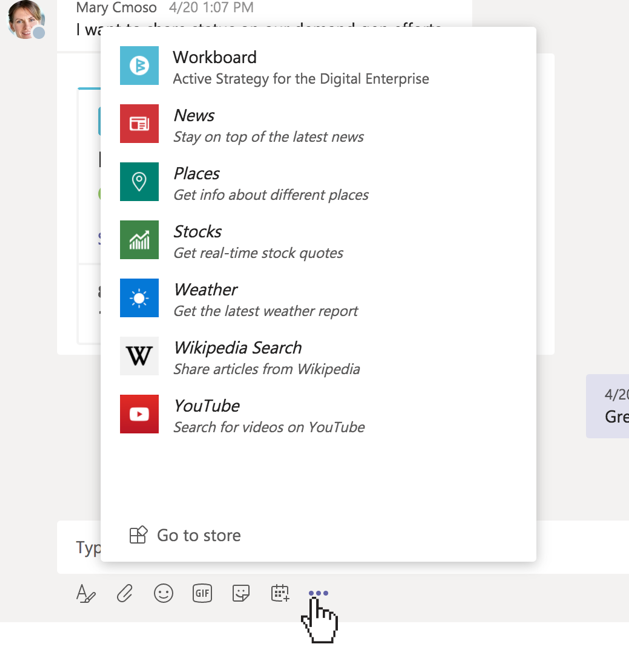Open the Weather sun icon

tap(139, 298)
